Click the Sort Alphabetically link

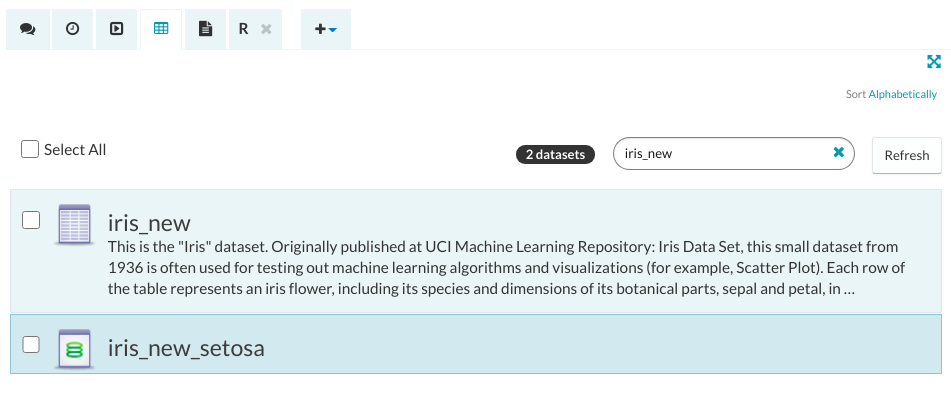tap(902, 94)
